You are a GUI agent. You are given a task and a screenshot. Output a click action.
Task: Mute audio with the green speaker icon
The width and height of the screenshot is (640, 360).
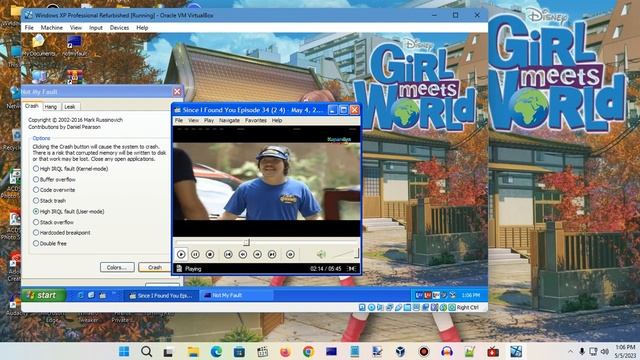click(321, 254)
